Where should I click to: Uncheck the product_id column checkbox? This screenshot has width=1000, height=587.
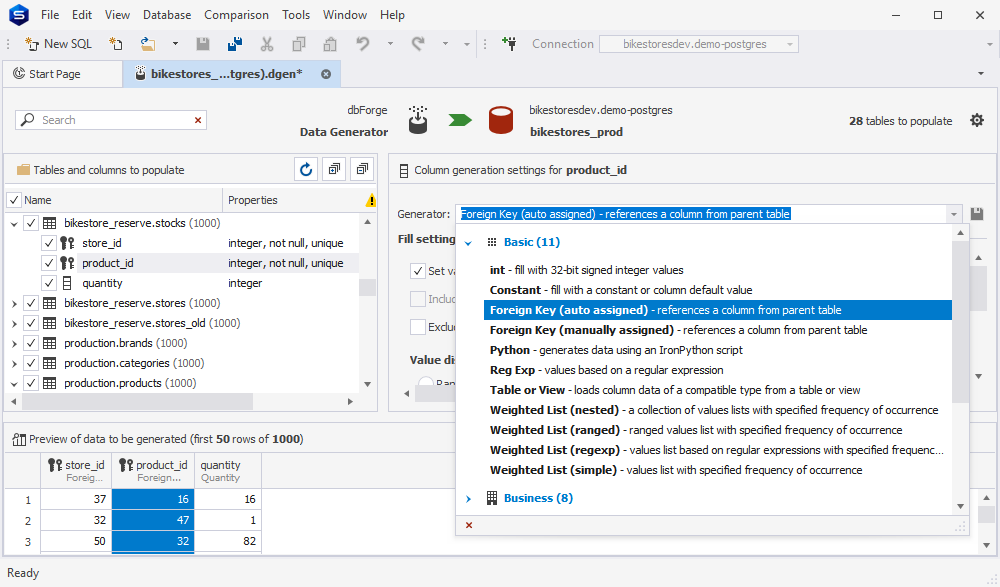click(48, 263)
